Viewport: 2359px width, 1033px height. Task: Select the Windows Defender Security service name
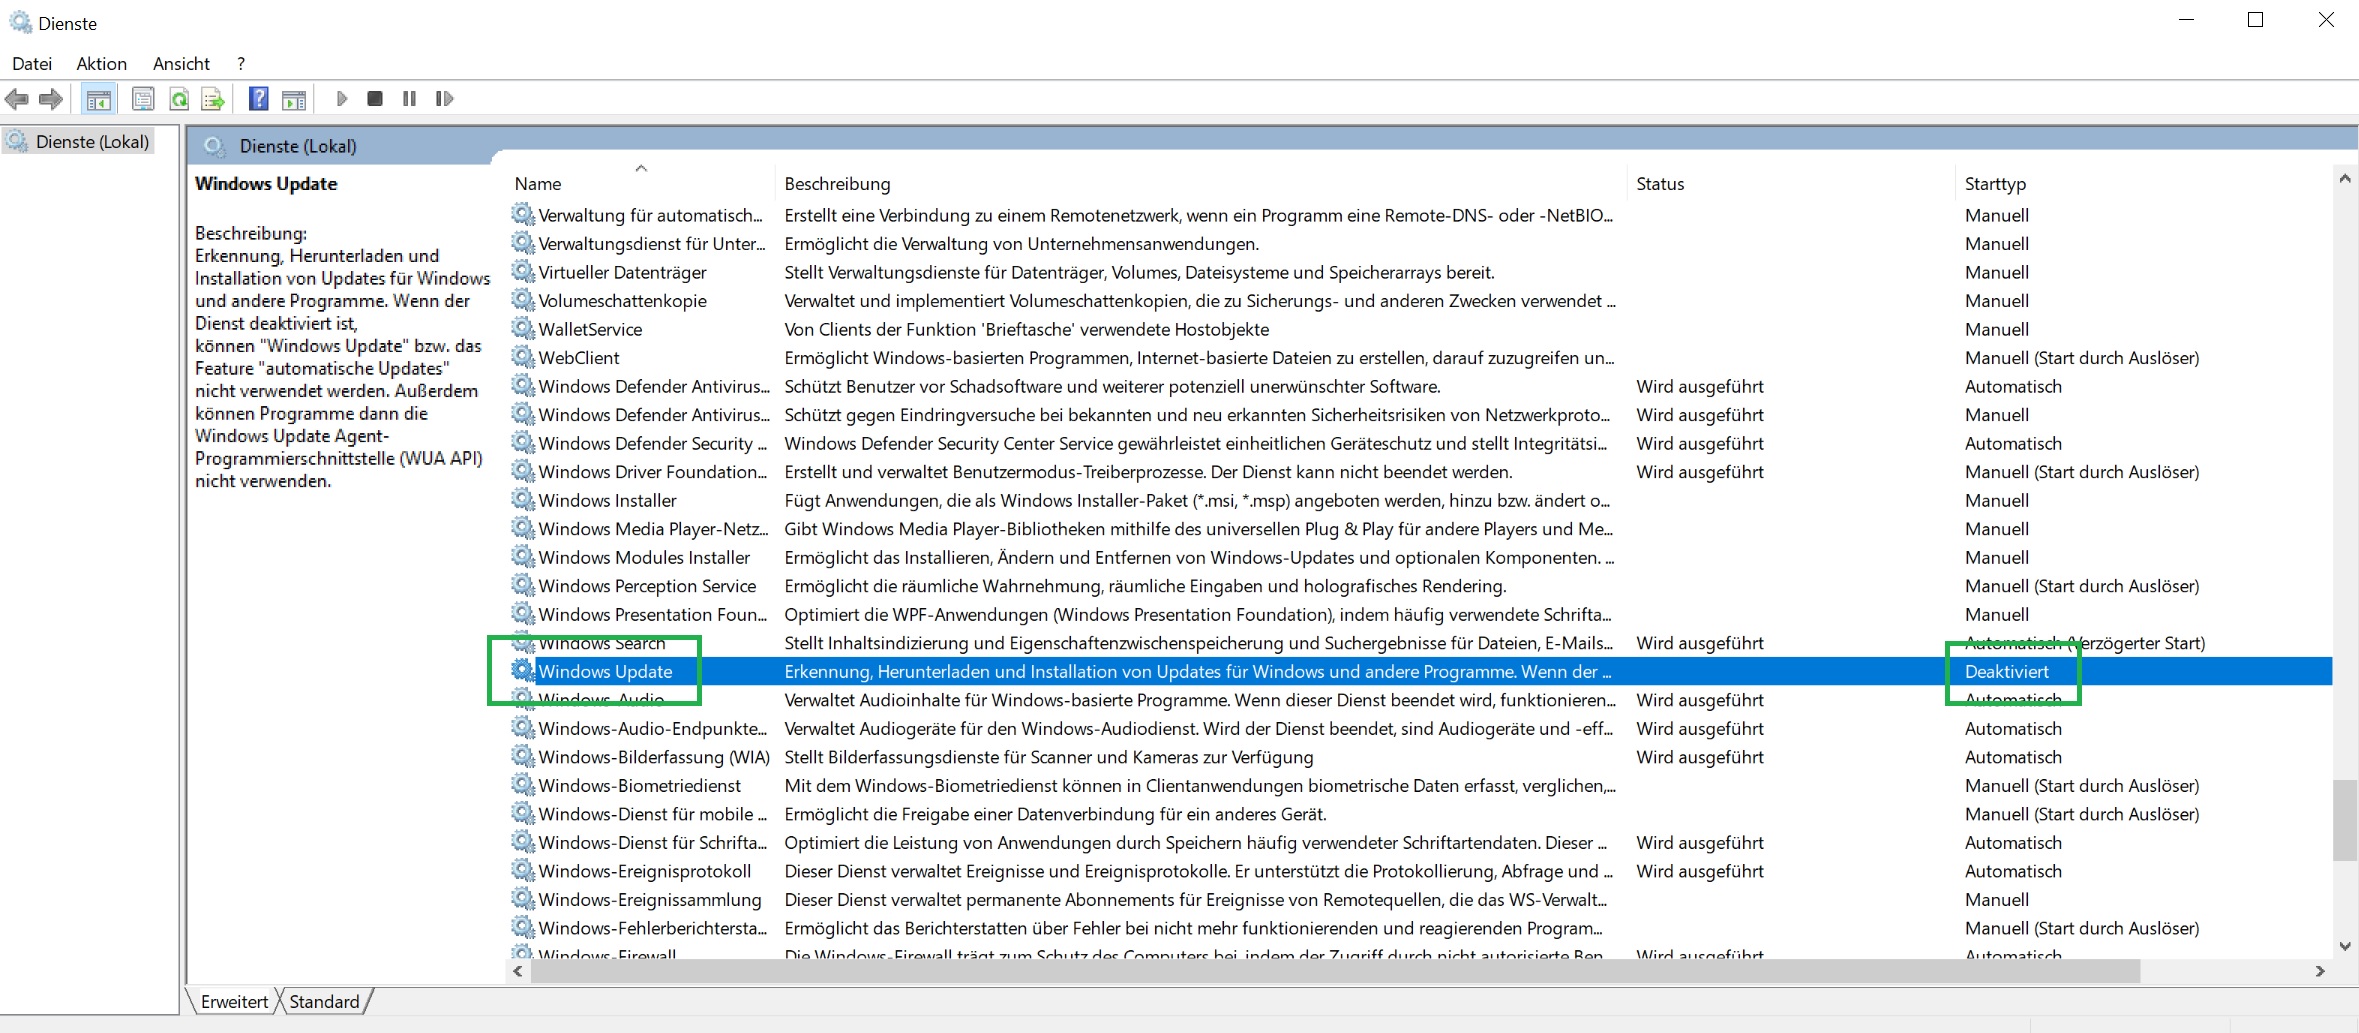tap(653, 443)
